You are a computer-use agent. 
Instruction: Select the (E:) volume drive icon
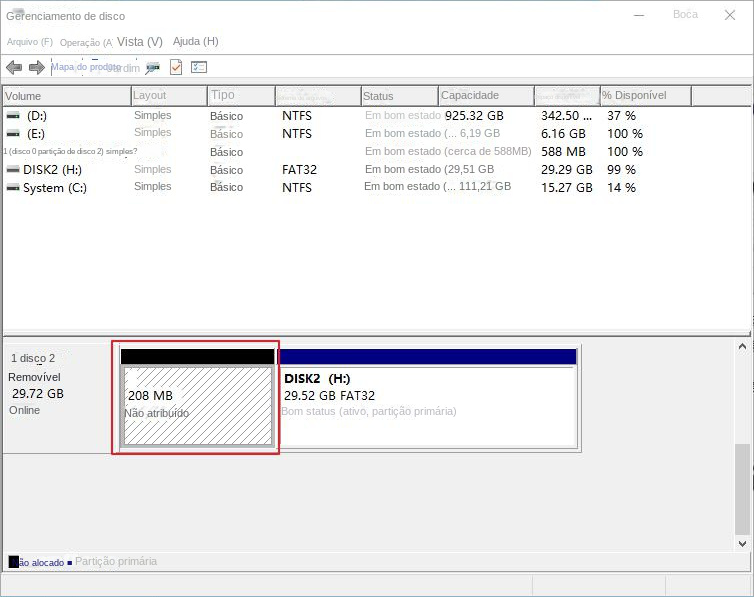[x=13, y=133]
